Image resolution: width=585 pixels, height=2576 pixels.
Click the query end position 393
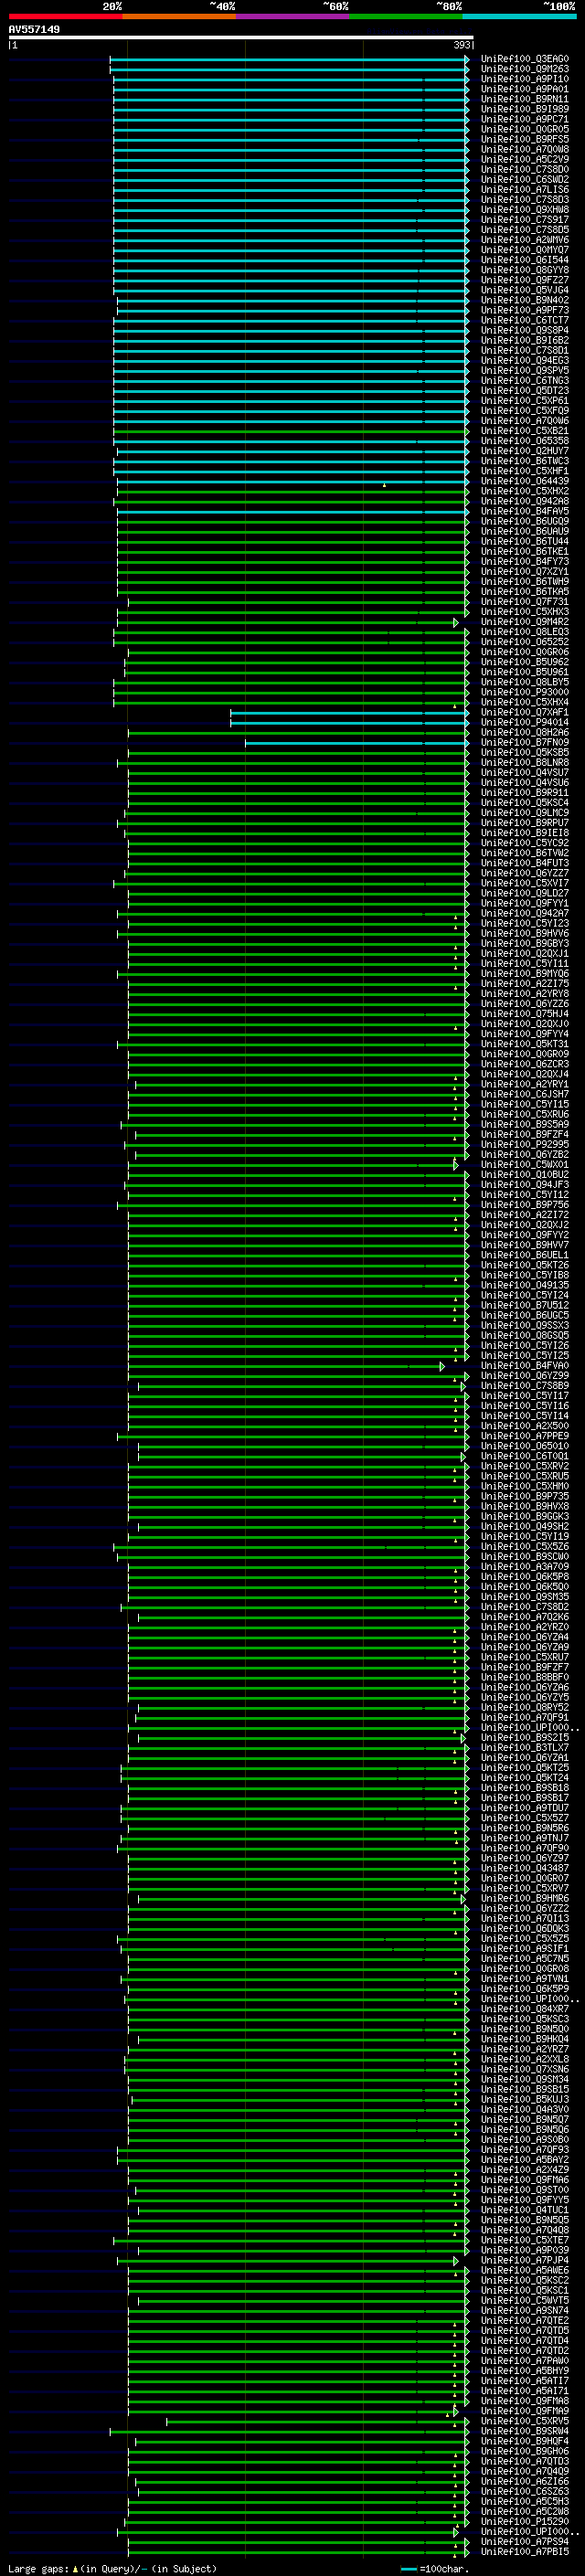(x=462, y=45)
